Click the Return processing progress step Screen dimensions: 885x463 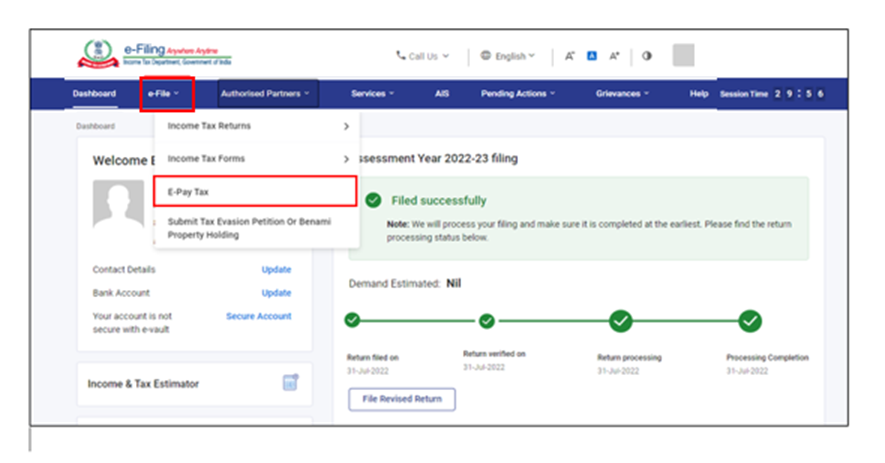pos(620,321)
